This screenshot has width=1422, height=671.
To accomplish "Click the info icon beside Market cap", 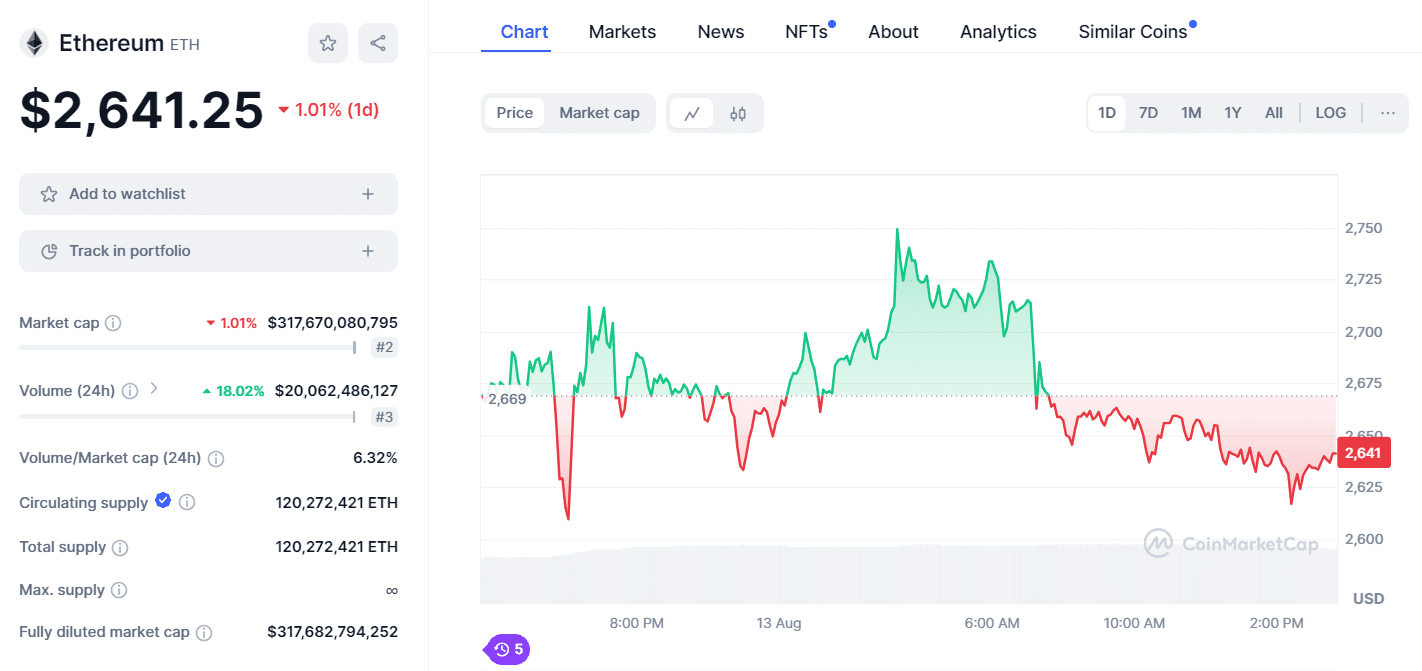I will (111, 323).
